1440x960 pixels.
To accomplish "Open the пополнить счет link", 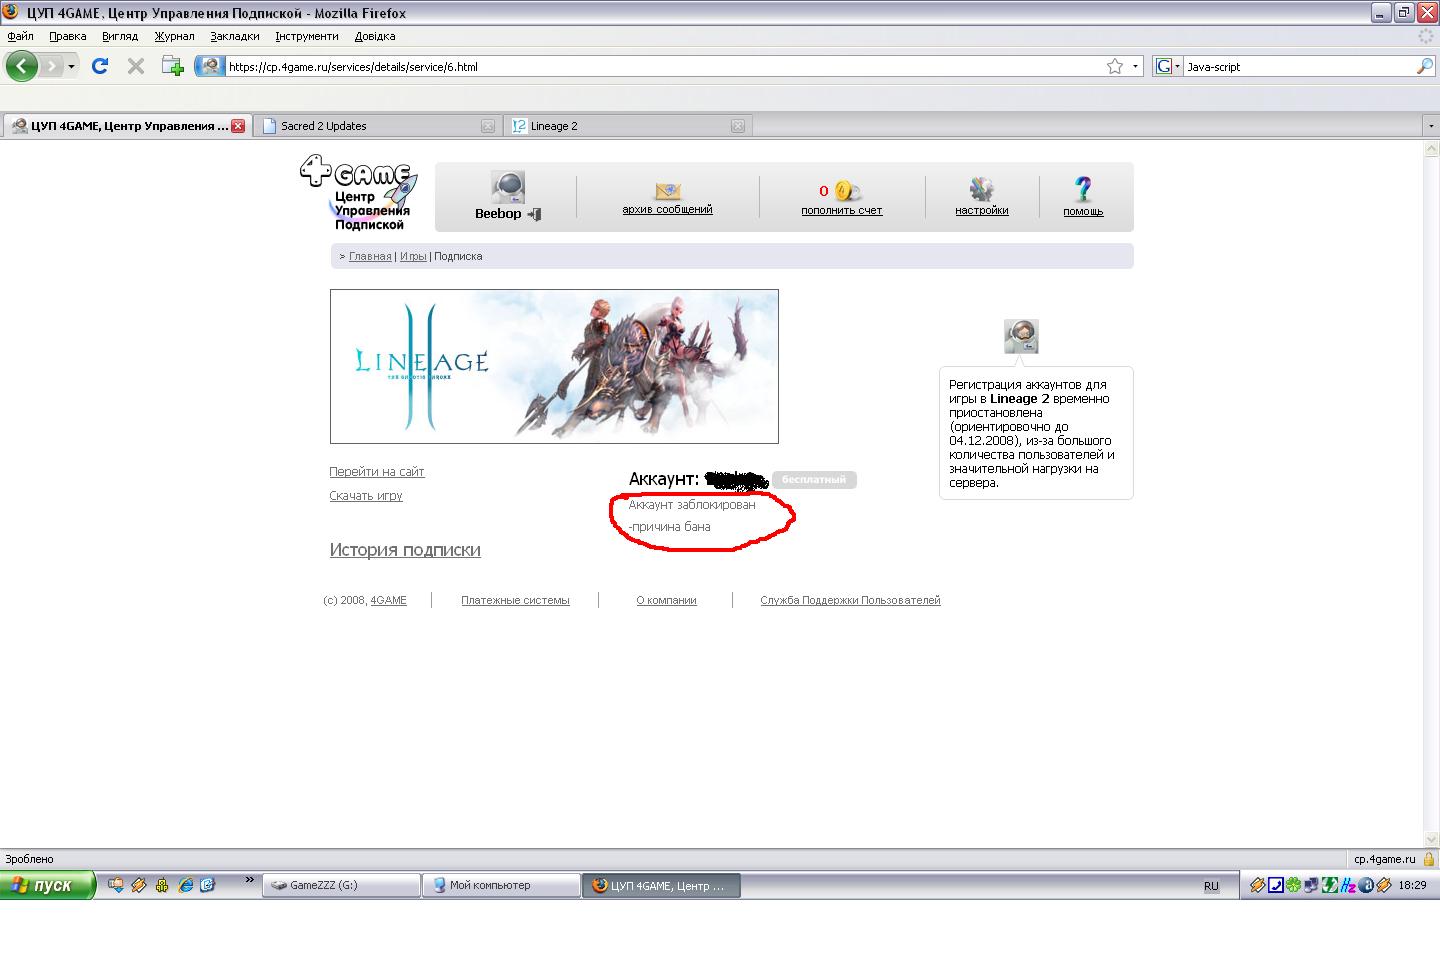I will tap(842, 211).
